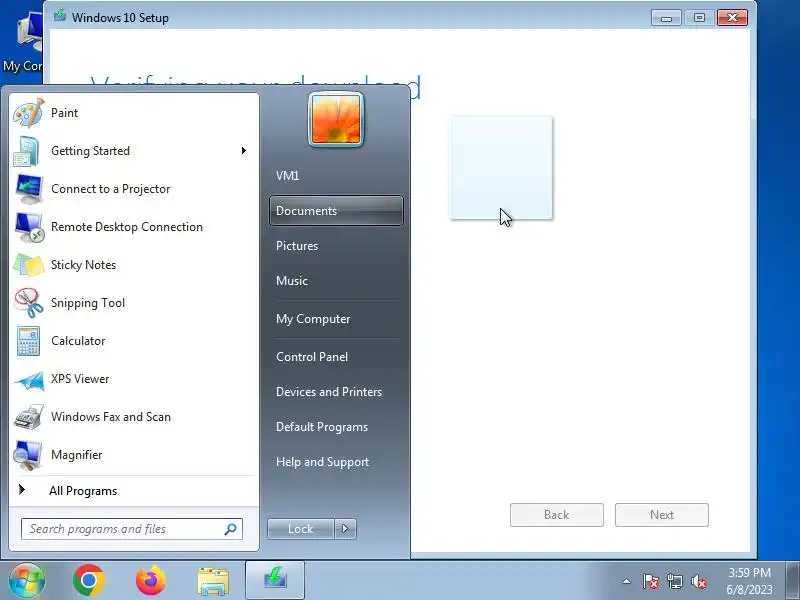Open the Sticky Notes icon
Viewport: 800px width, 600px height.
click(x=29, y=265)
